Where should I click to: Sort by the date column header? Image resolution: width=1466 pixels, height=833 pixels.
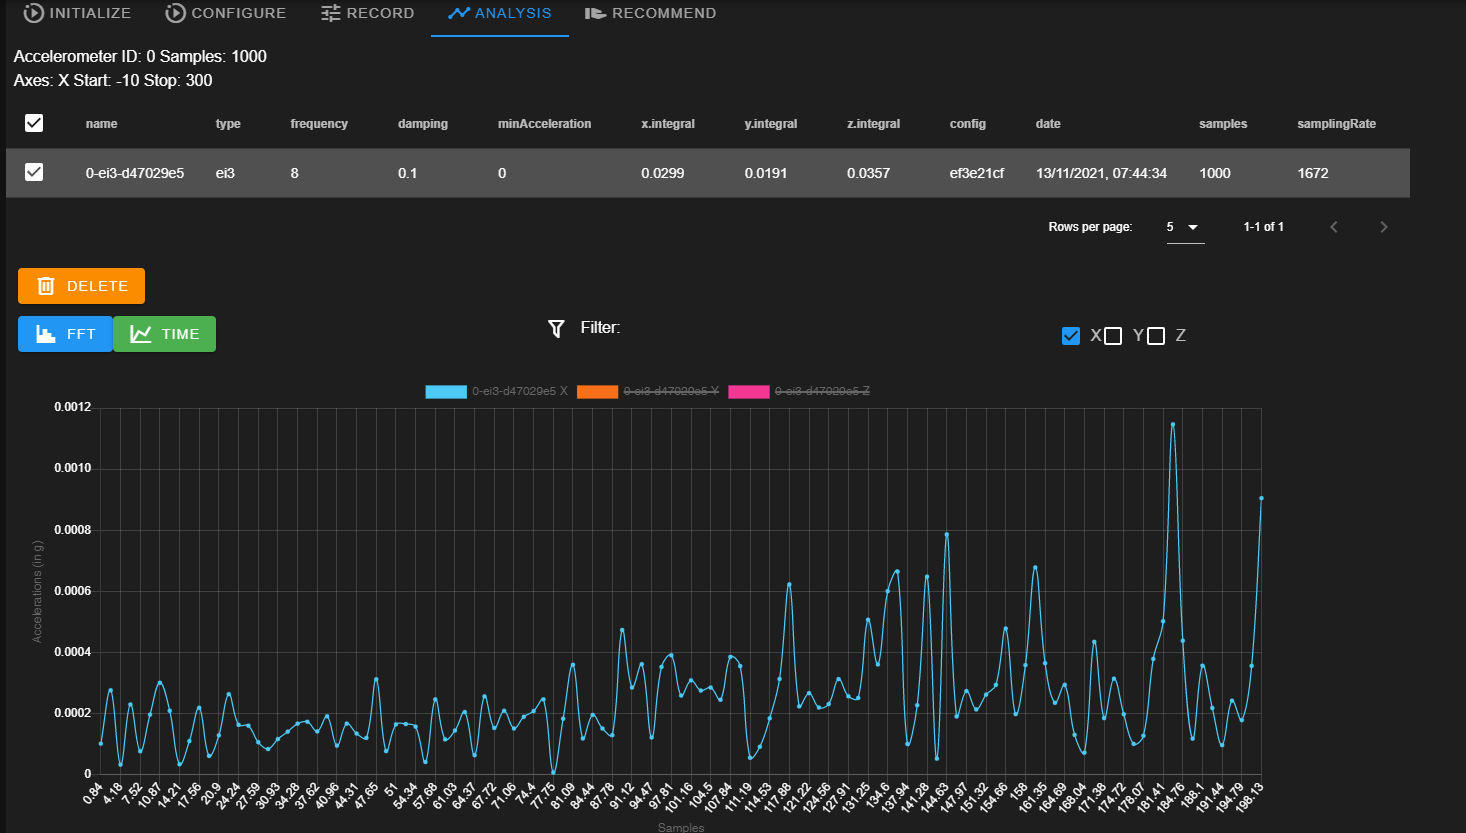(1048, 124)
